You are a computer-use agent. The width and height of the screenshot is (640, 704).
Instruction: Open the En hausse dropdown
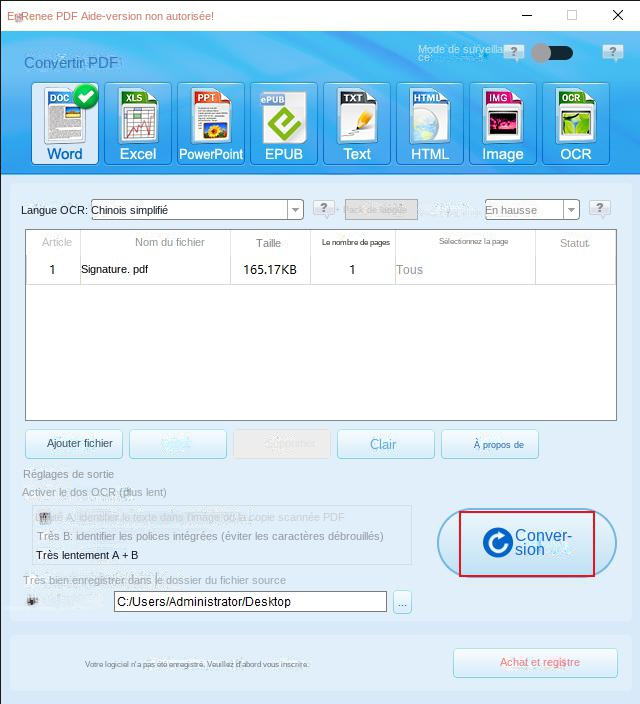coord(532,210)
